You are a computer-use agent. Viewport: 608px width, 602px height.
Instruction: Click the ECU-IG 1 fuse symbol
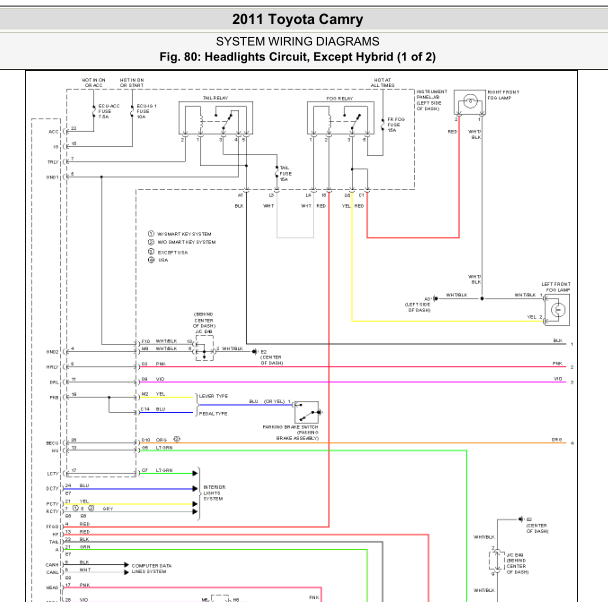point(132,111)
